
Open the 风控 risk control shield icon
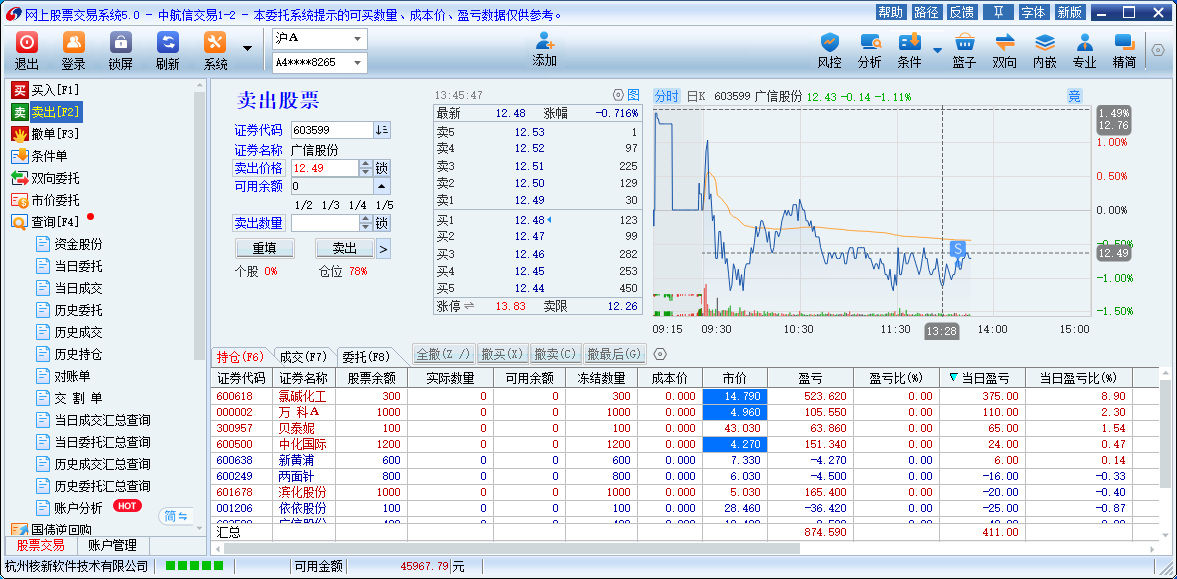point(829,43)
